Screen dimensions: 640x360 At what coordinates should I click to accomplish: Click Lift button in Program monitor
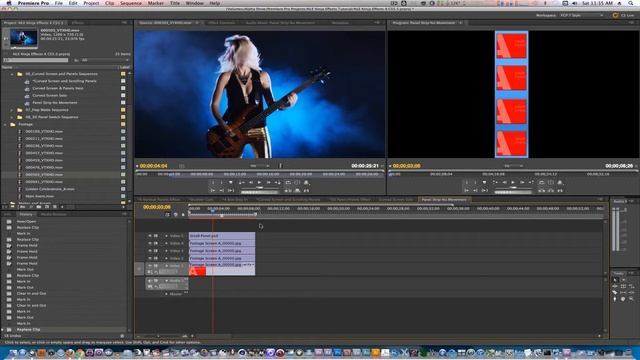coord(542,190)
